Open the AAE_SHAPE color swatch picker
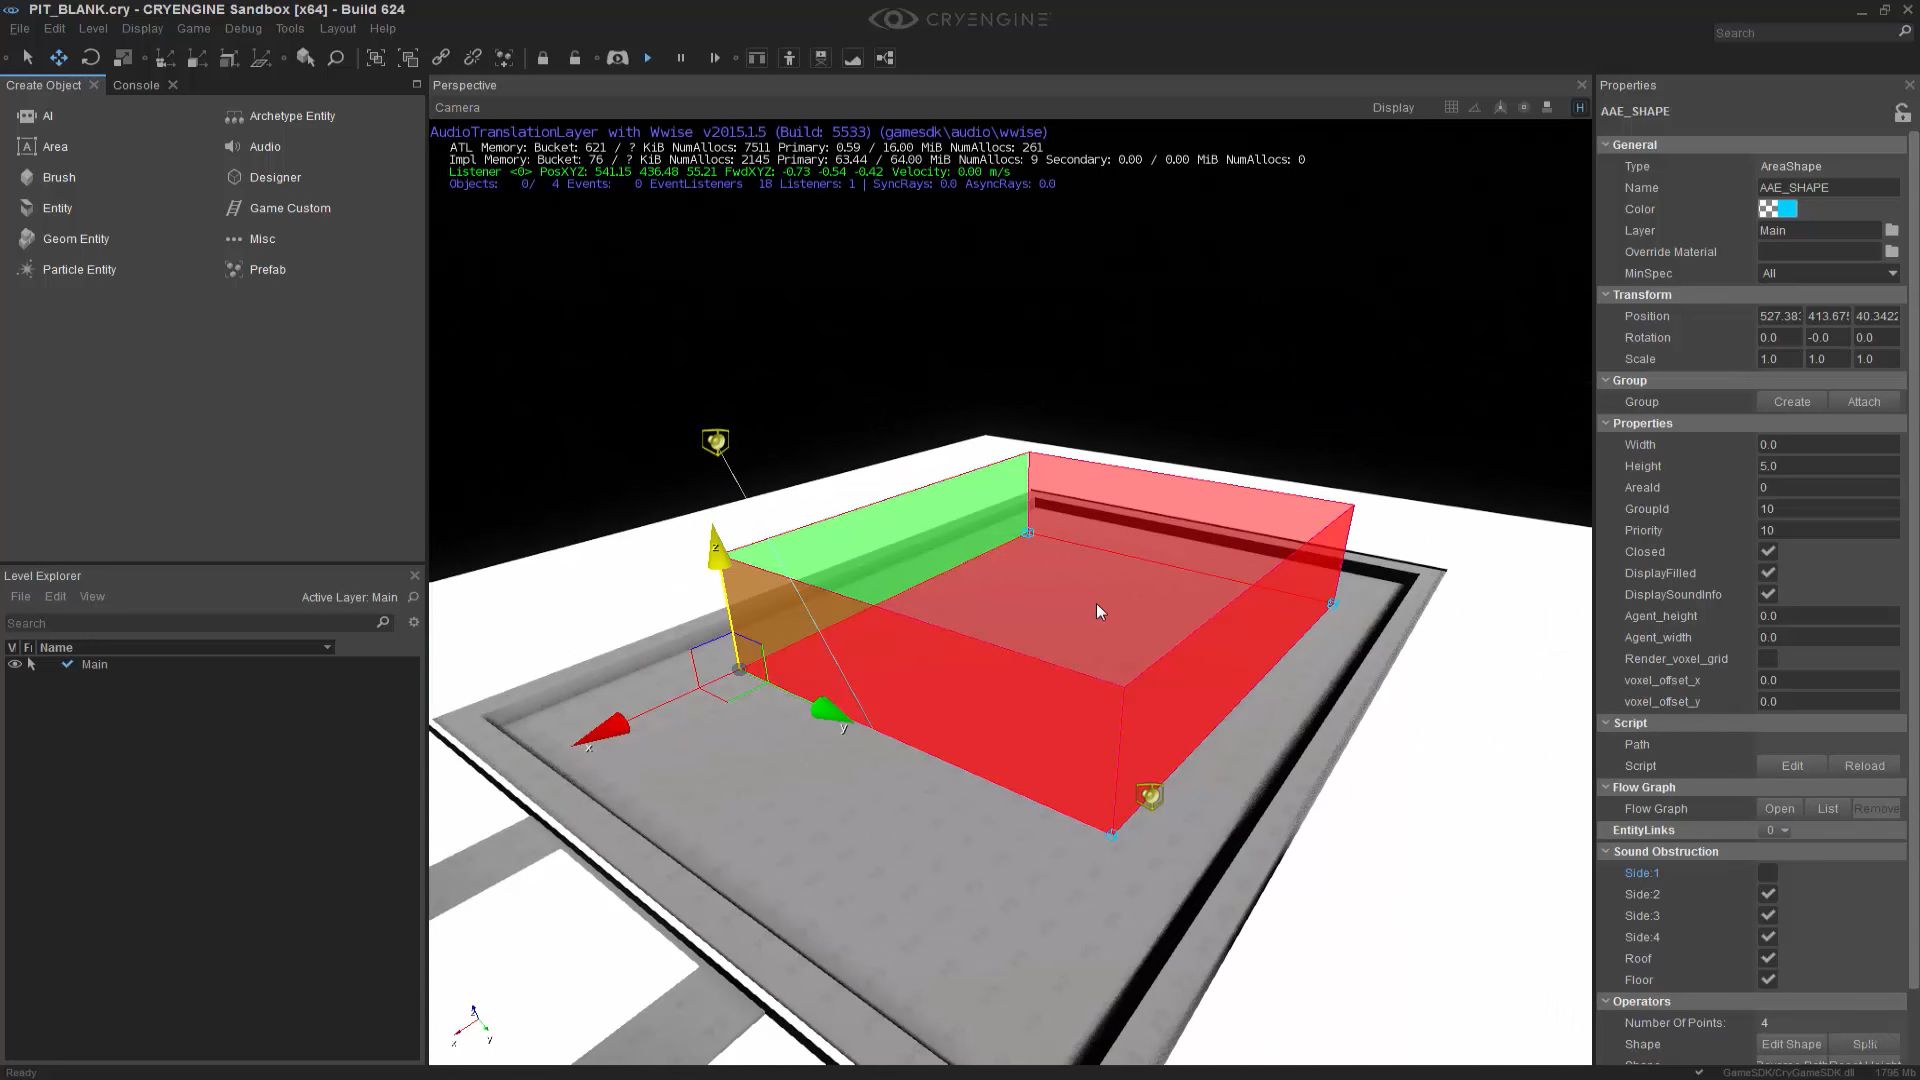This screenshot has width=1920, height=1080. [1778, 208]
